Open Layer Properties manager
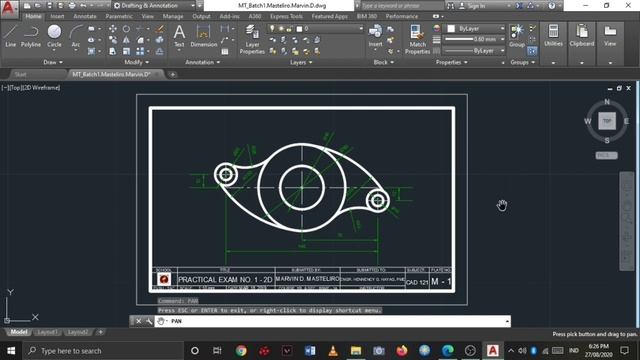This screenshot has height=360, width=640. click(252, 39)
